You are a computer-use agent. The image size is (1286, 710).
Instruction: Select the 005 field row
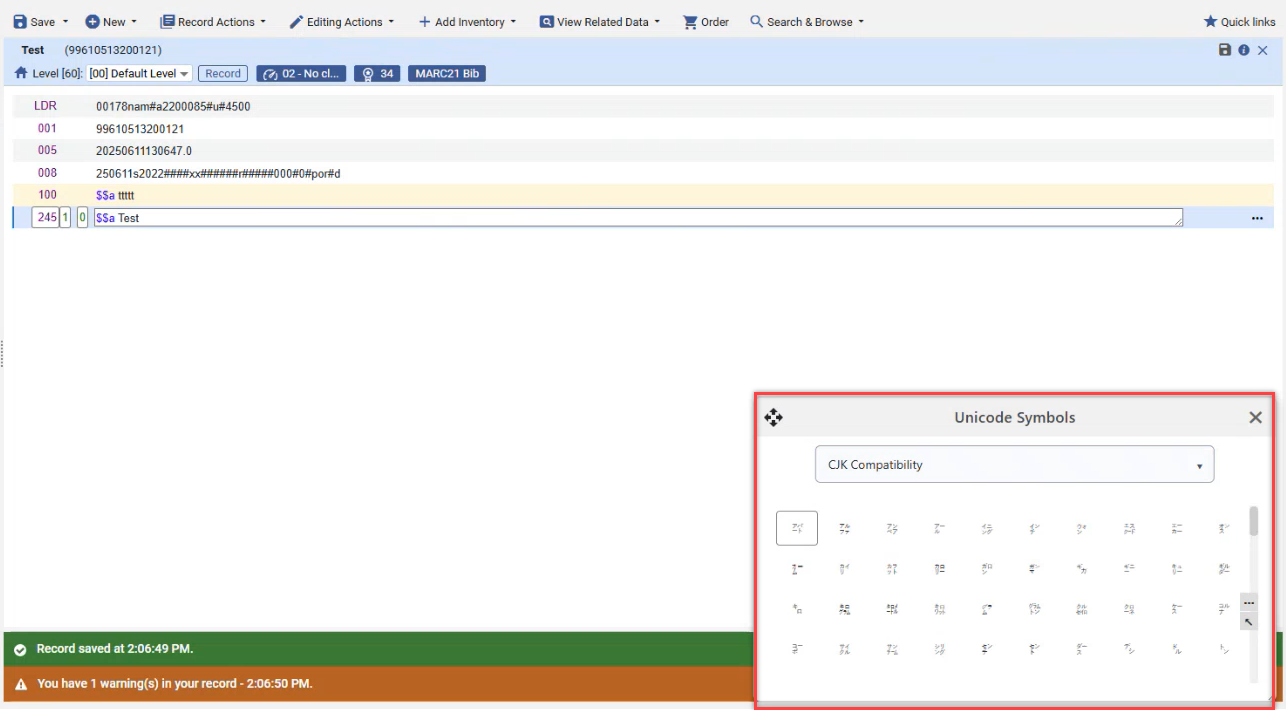tap(643, 151)
